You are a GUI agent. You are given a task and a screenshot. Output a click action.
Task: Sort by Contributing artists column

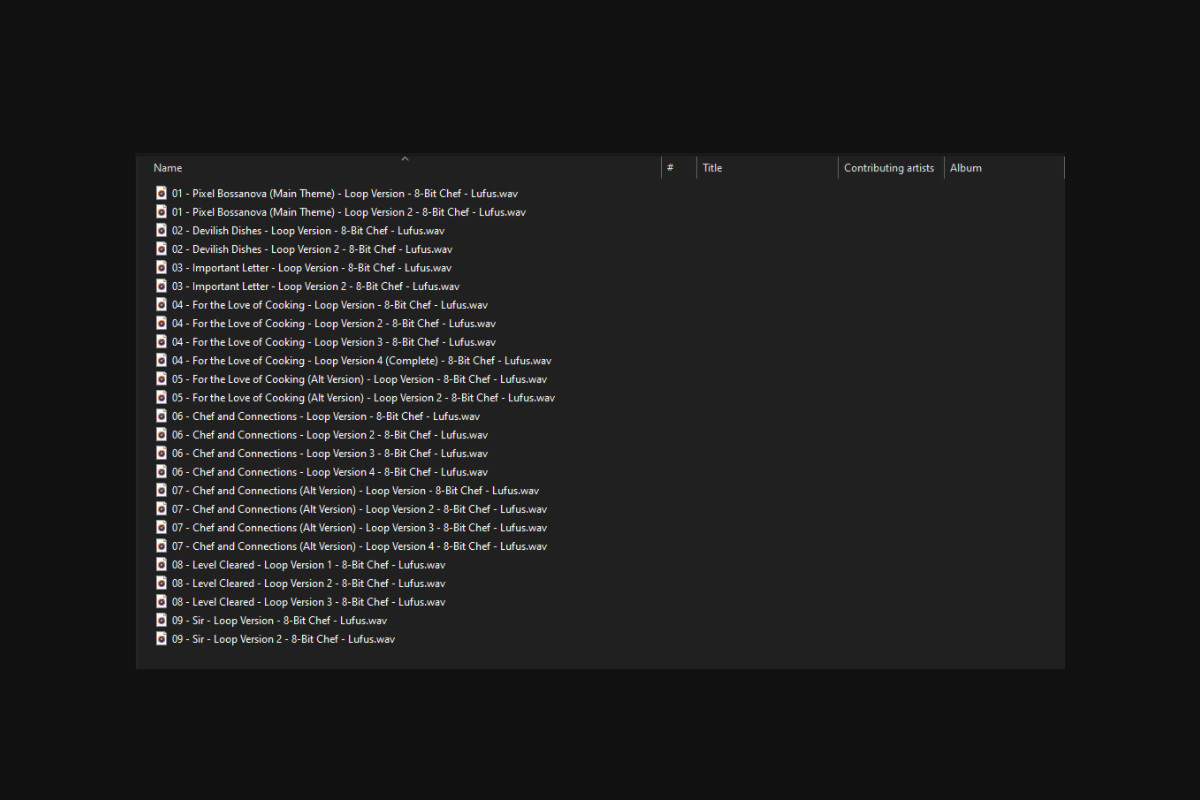[x=891, y=168]
